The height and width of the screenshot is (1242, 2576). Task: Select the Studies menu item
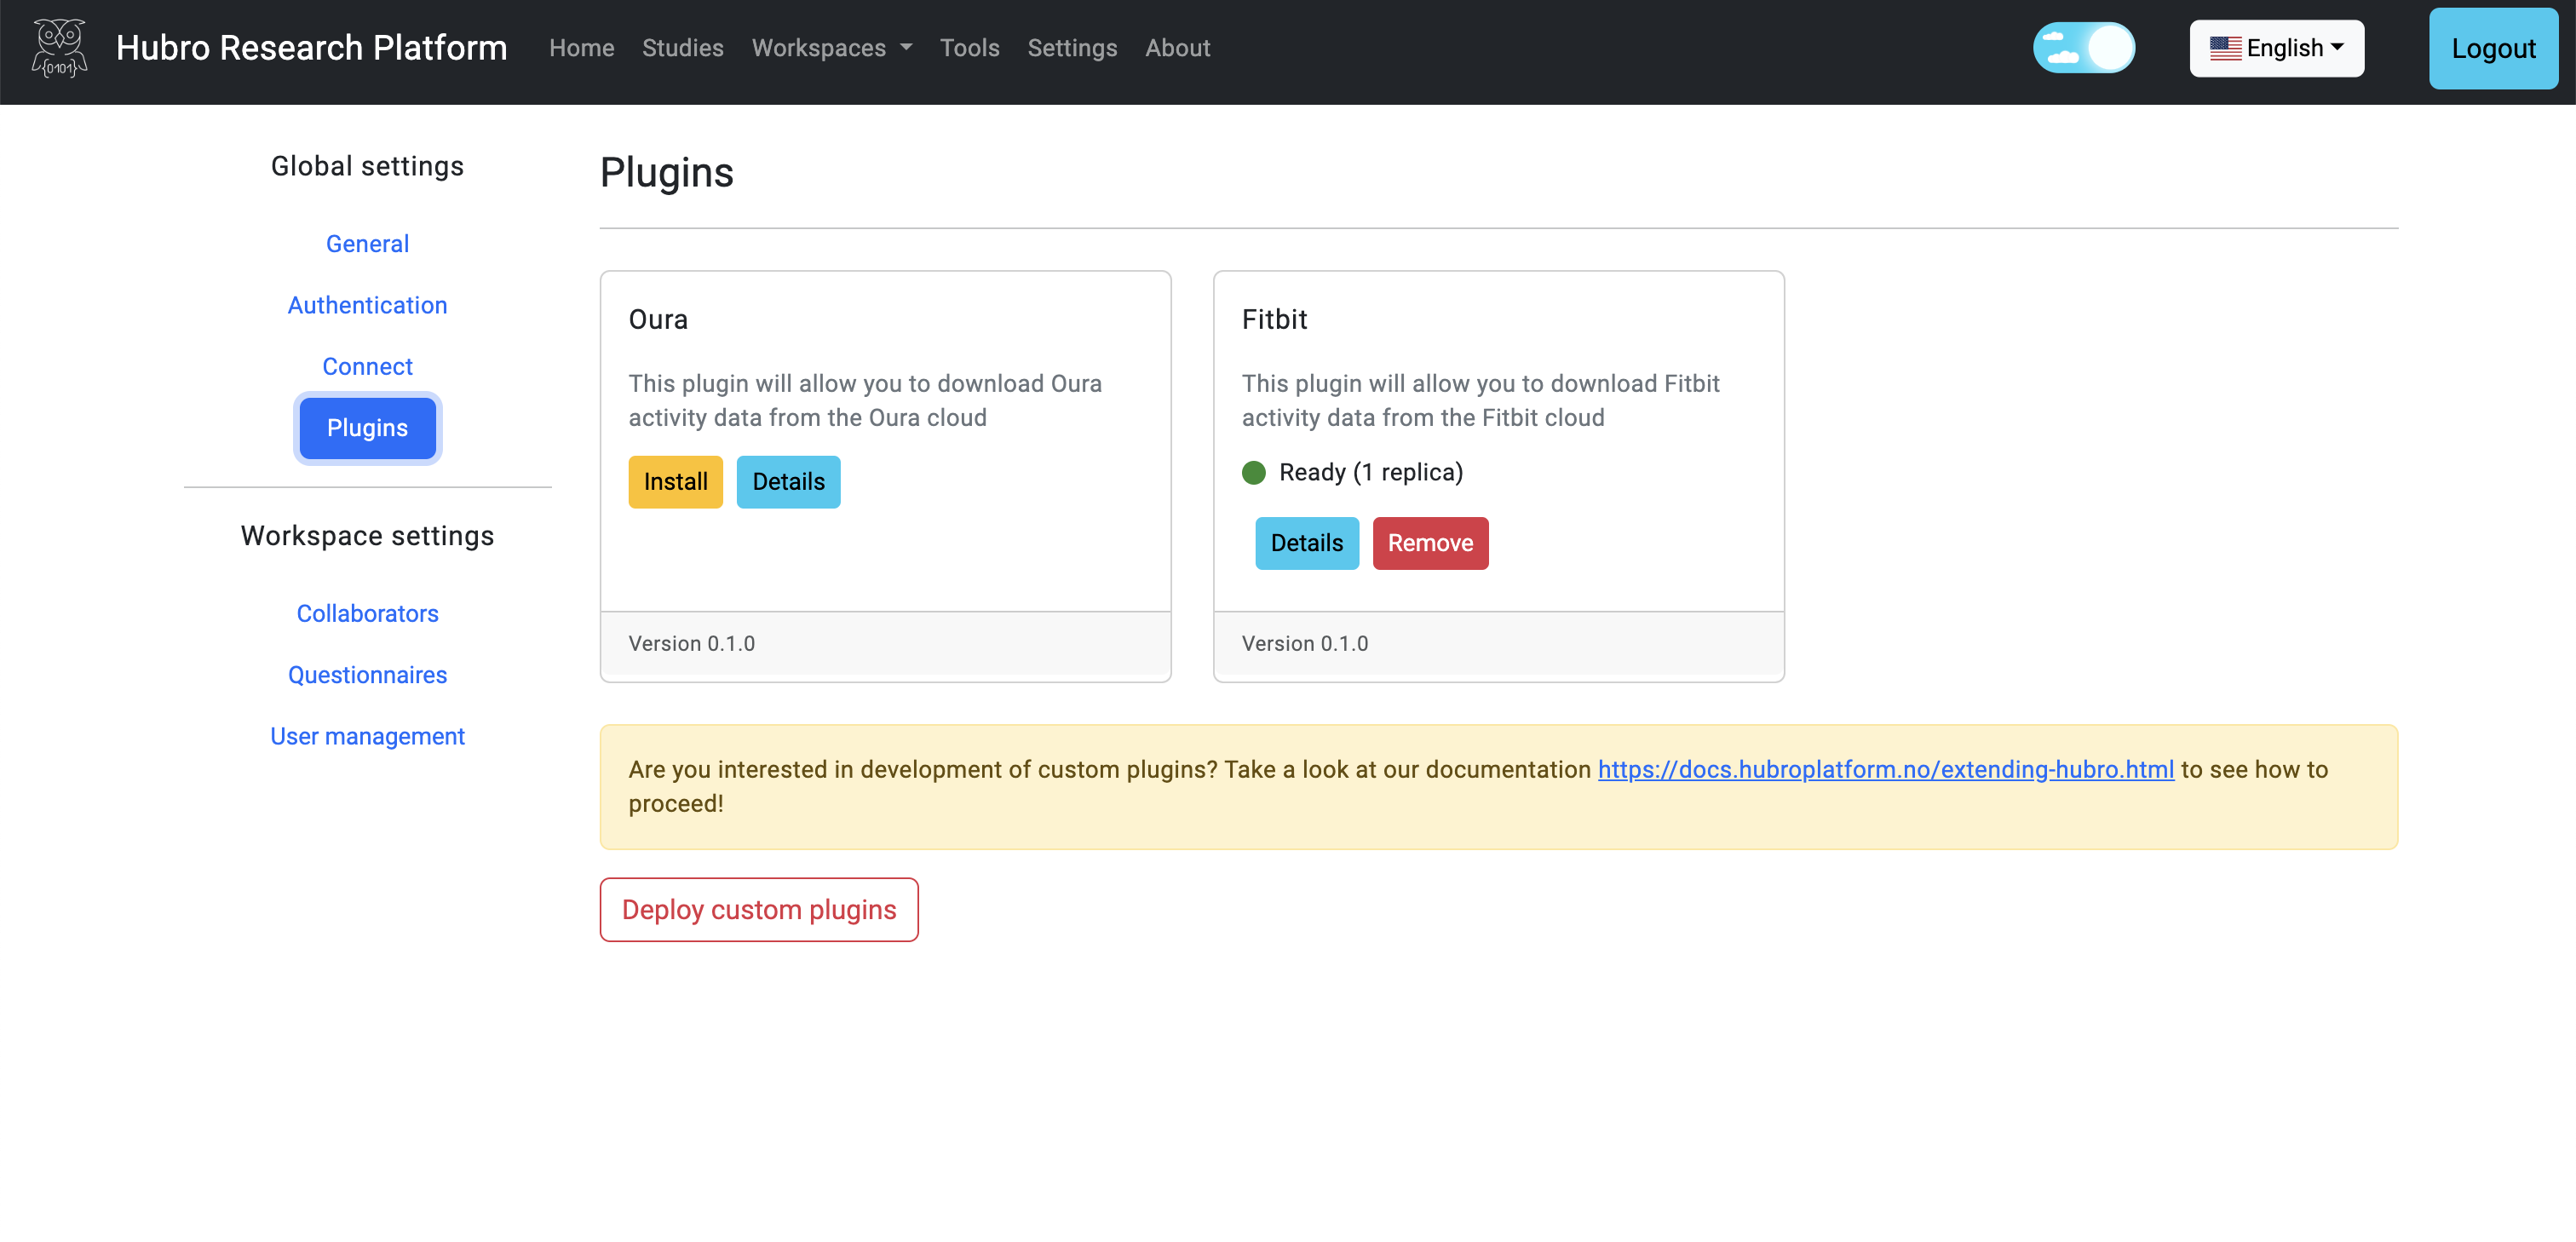point(683,48)
